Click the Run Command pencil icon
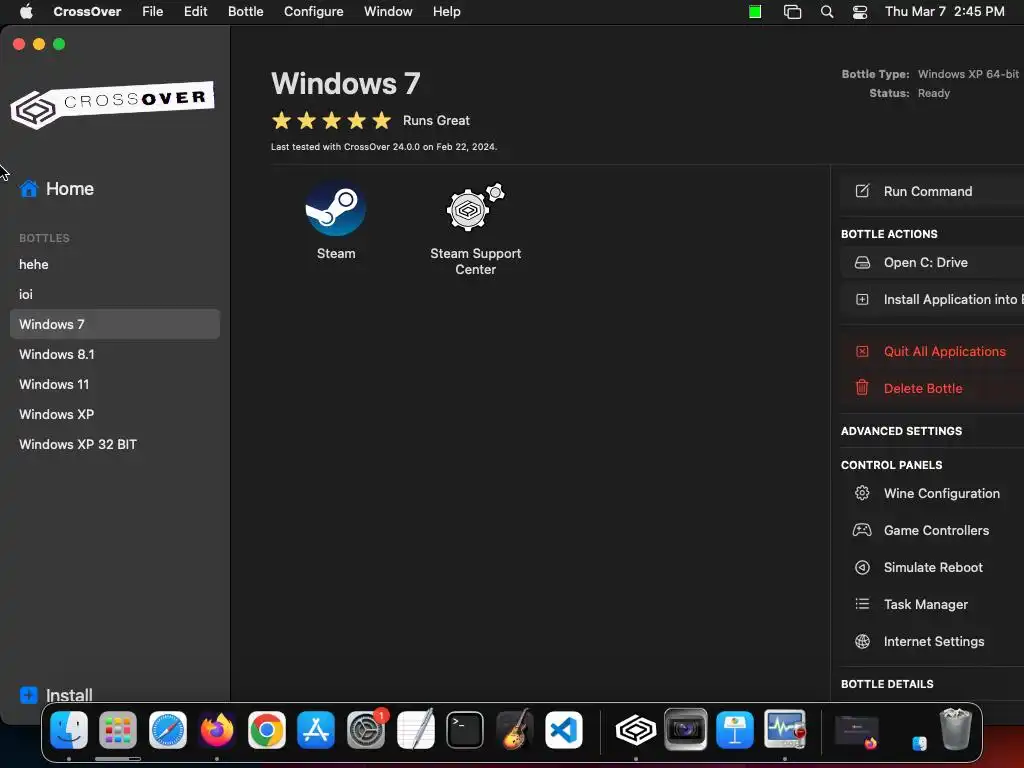This screenshot has width=1024, height=768. [x=862, y=191]
